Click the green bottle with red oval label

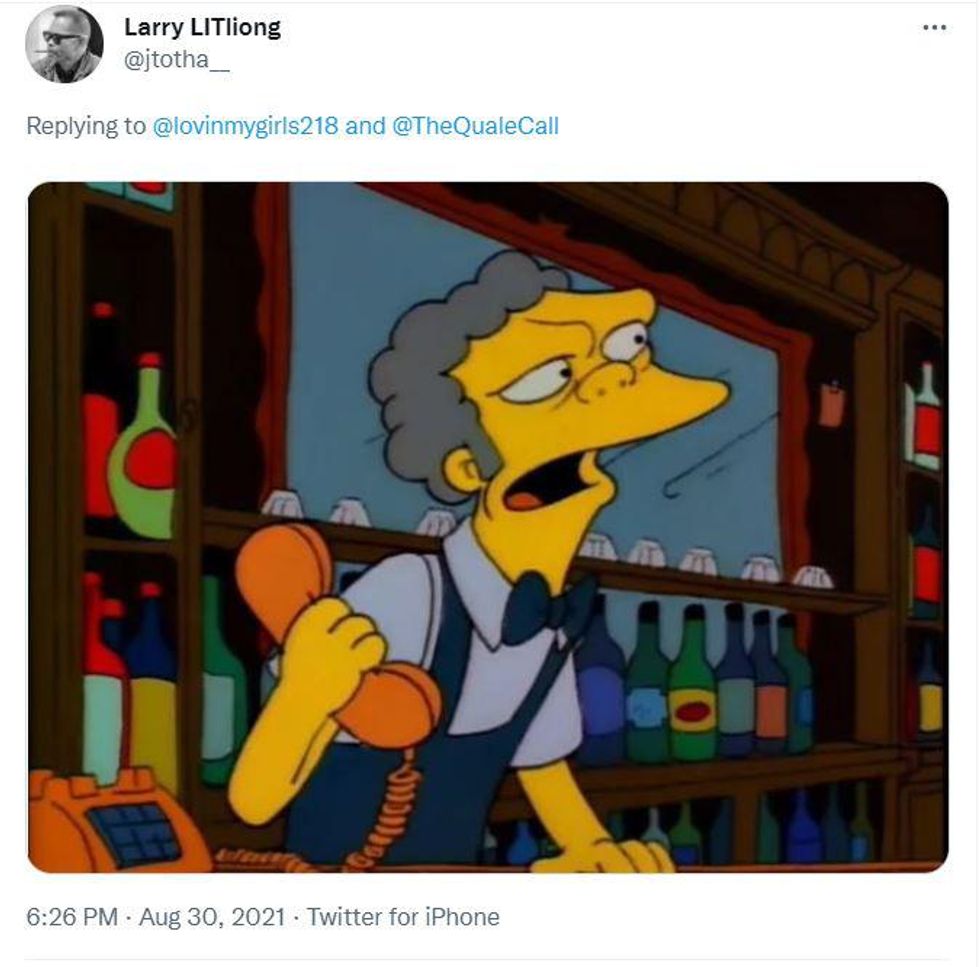pos(692,700)
